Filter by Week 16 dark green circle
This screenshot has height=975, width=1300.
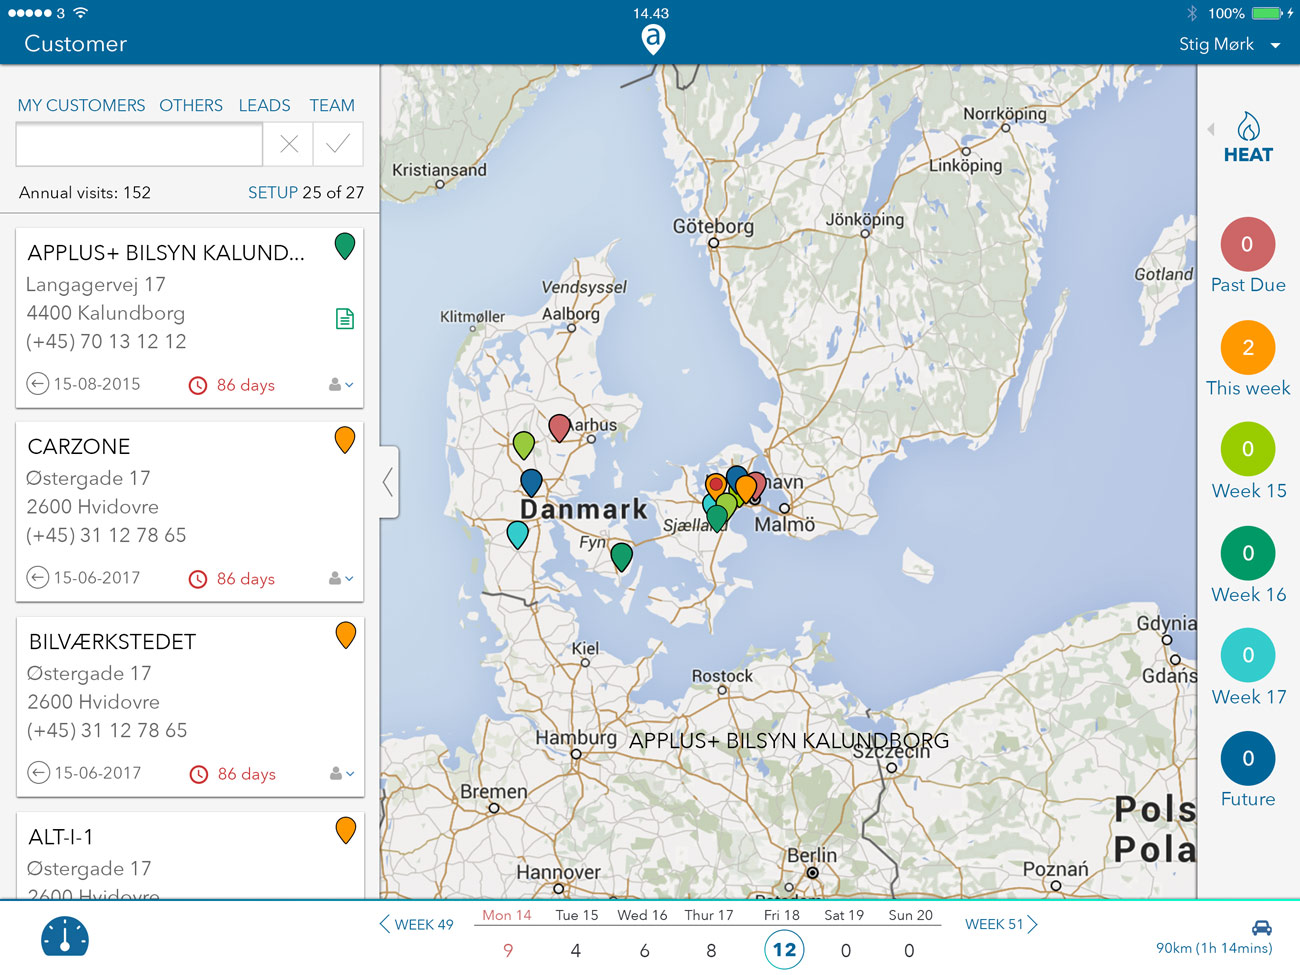tap(1248, 553)
